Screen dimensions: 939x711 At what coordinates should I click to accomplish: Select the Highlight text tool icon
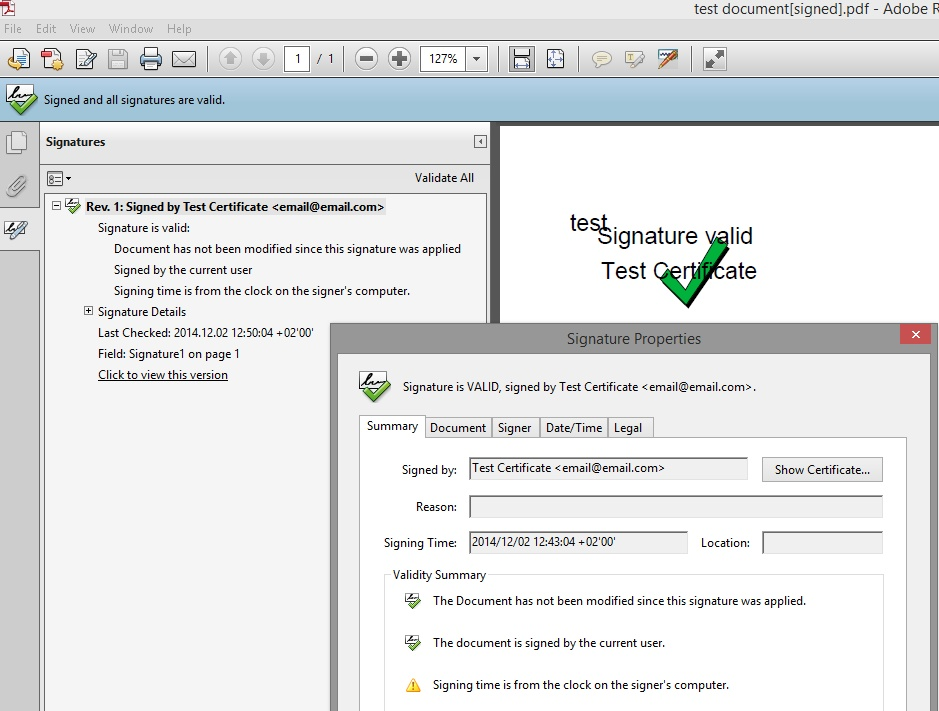[634, 59]
